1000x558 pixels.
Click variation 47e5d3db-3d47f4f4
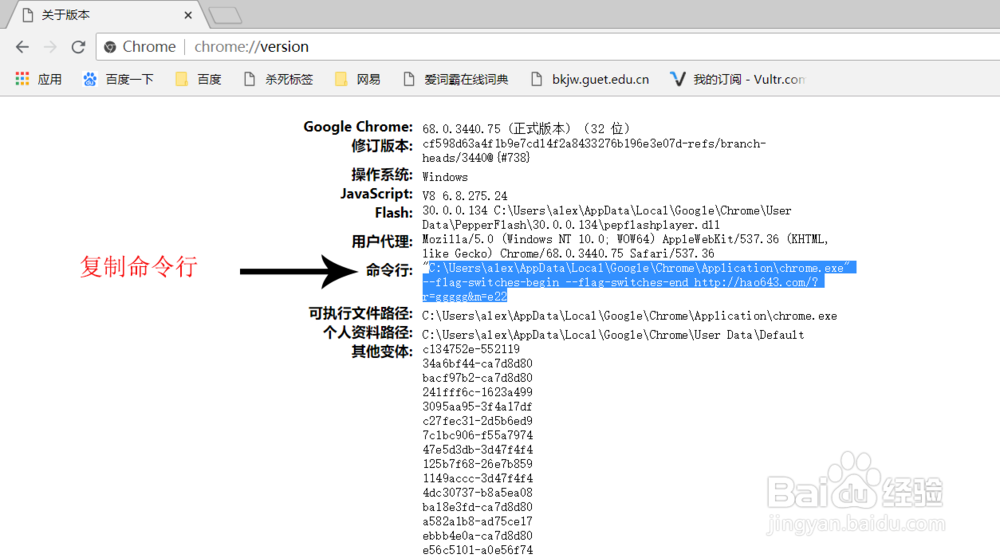click(477, 450)
